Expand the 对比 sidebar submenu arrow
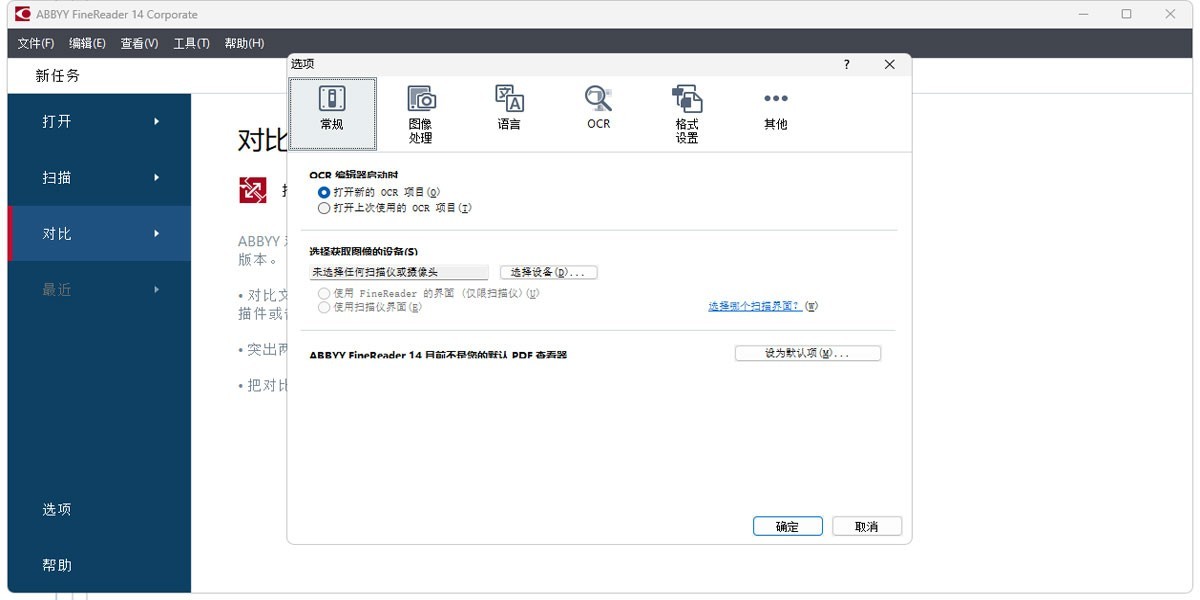This screenshot has height=600, width=1200. click(x=156, y=234)
